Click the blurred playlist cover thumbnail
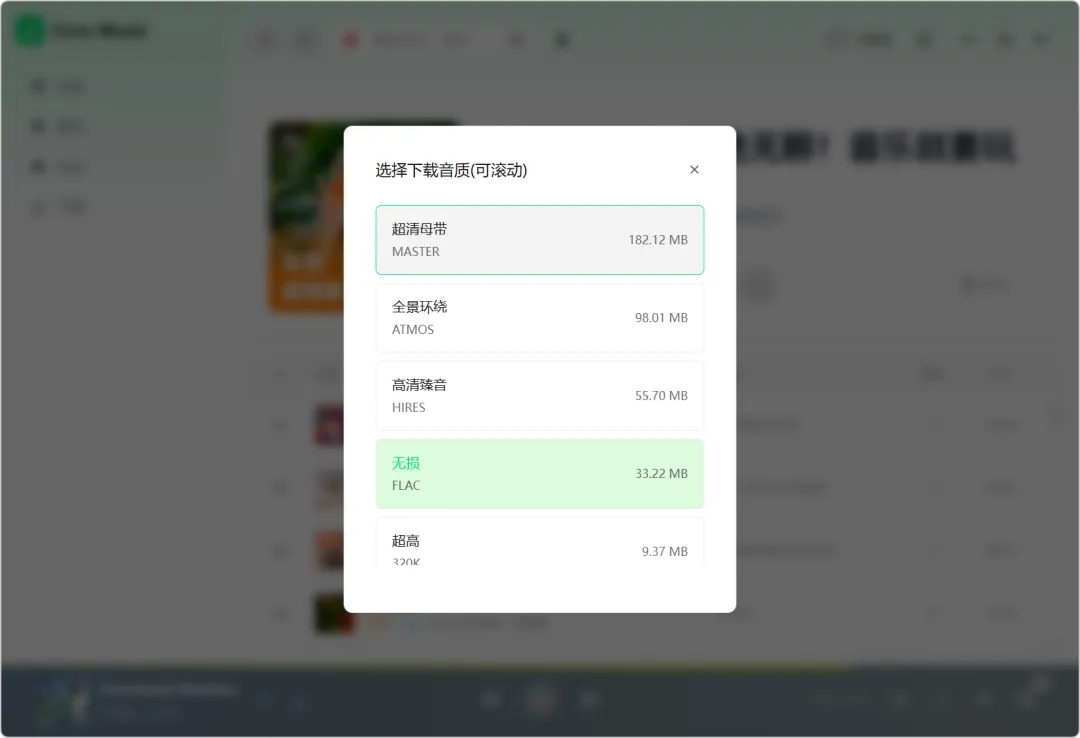The image size is (1080, 738). pos(306,217)
